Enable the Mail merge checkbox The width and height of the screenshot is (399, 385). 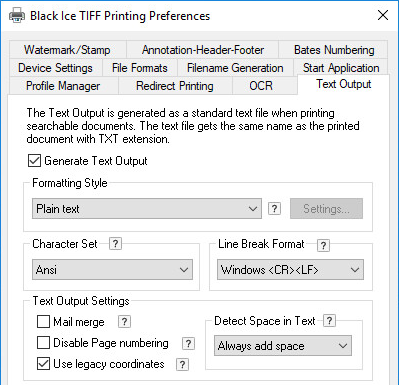point(43,322)
